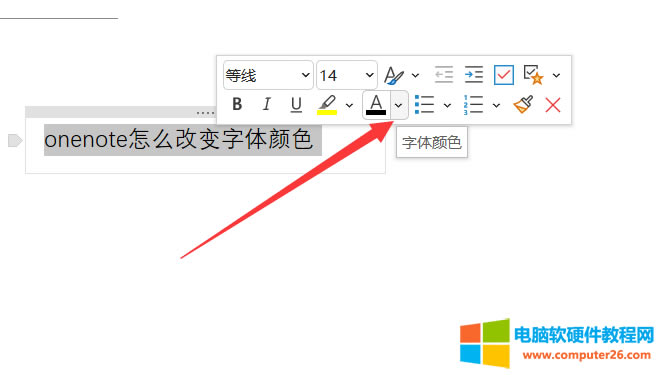Screen dimensions: 664x375
Task: Apply bullet list formatting
Action: point(424,105)
